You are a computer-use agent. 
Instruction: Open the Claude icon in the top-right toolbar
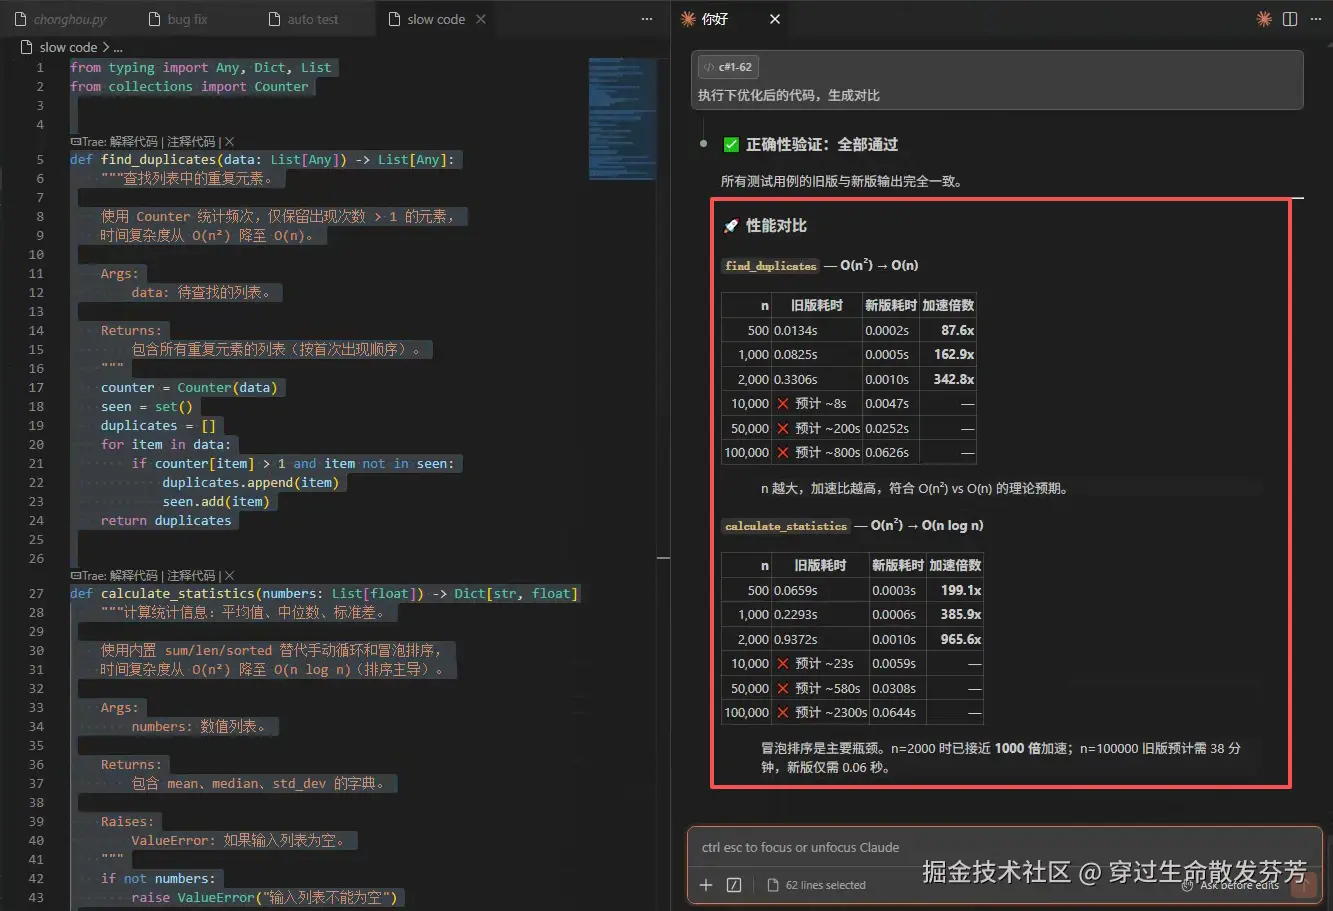[1264, 19]
